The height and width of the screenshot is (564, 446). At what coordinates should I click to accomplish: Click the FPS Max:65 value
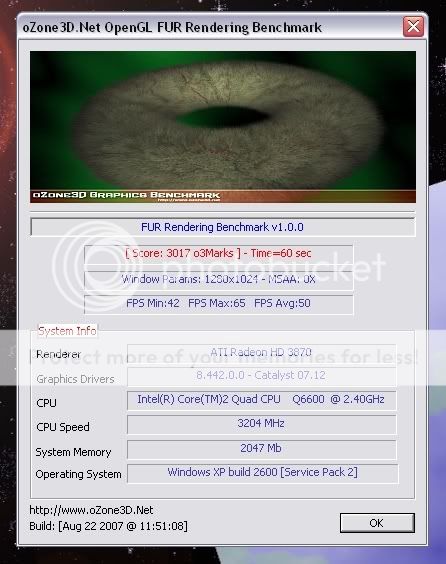point(217,303)
